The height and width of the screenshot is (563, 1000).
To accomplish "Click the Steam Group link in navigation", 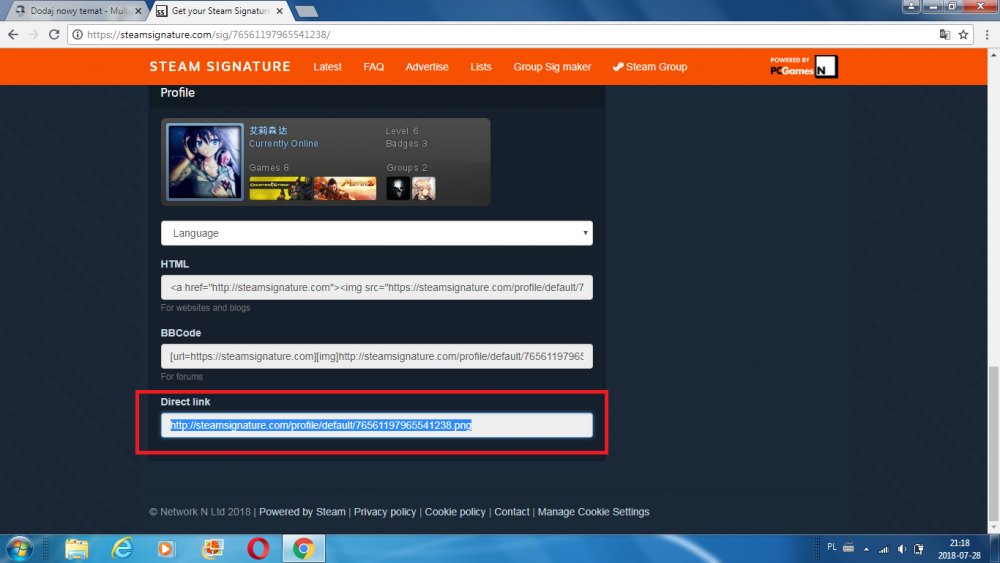I will 650,67.
